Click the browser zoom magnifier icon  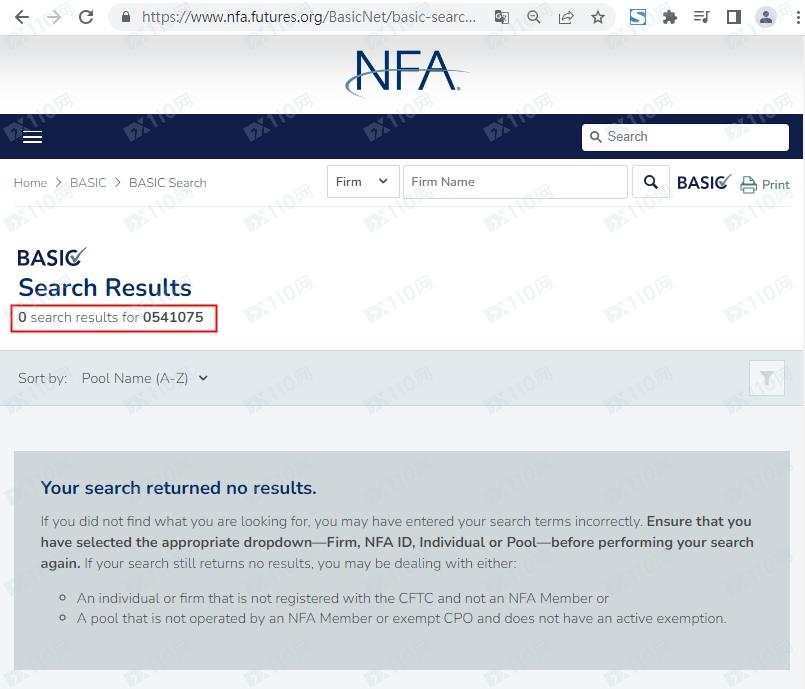coord(534,17)
